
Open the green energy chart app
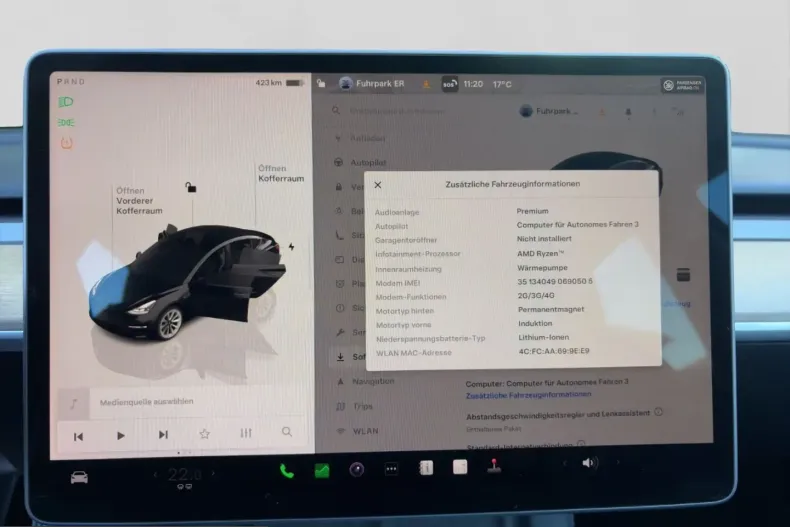(x=322, y=471)
